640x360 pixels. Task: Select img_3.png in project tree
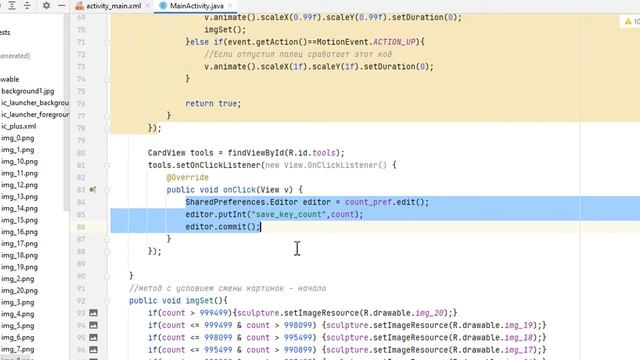18,302
